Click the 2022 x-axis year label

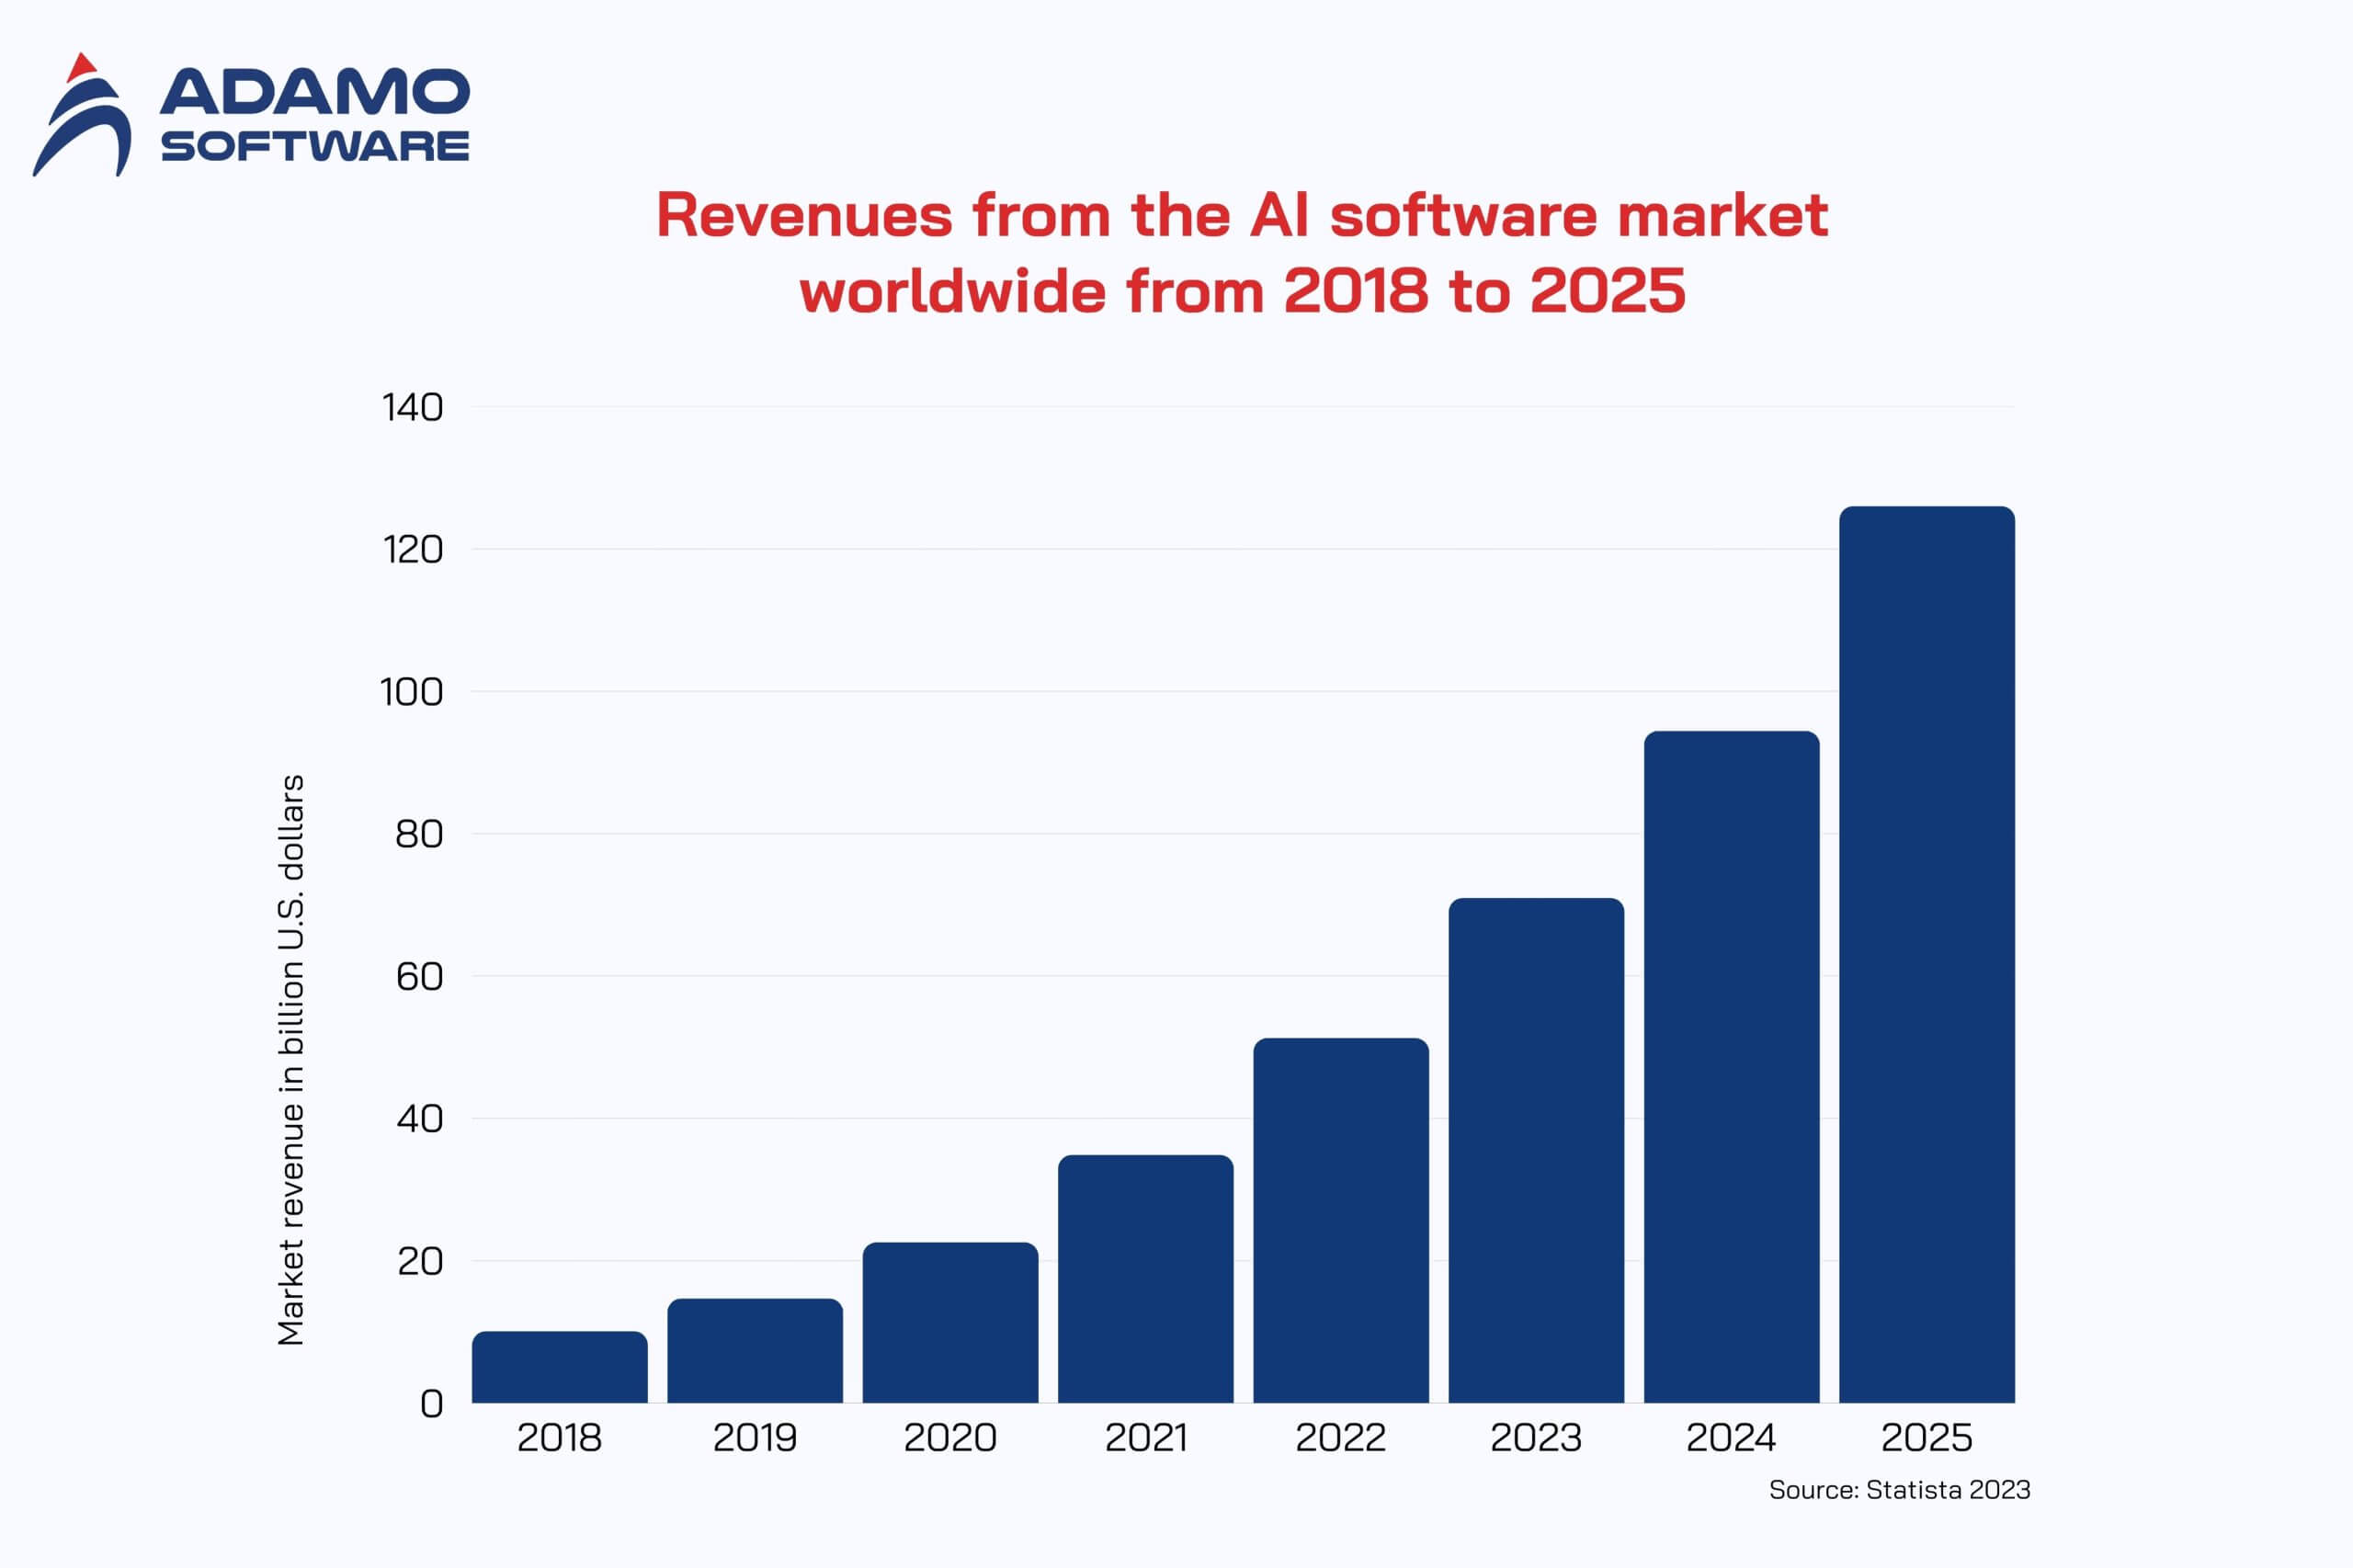click(x=1340, y=1438)
